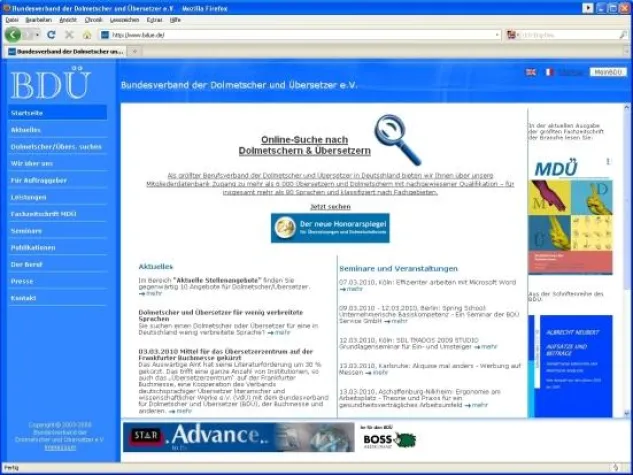Open Der Beruf in sidebar

pos(57,264)
